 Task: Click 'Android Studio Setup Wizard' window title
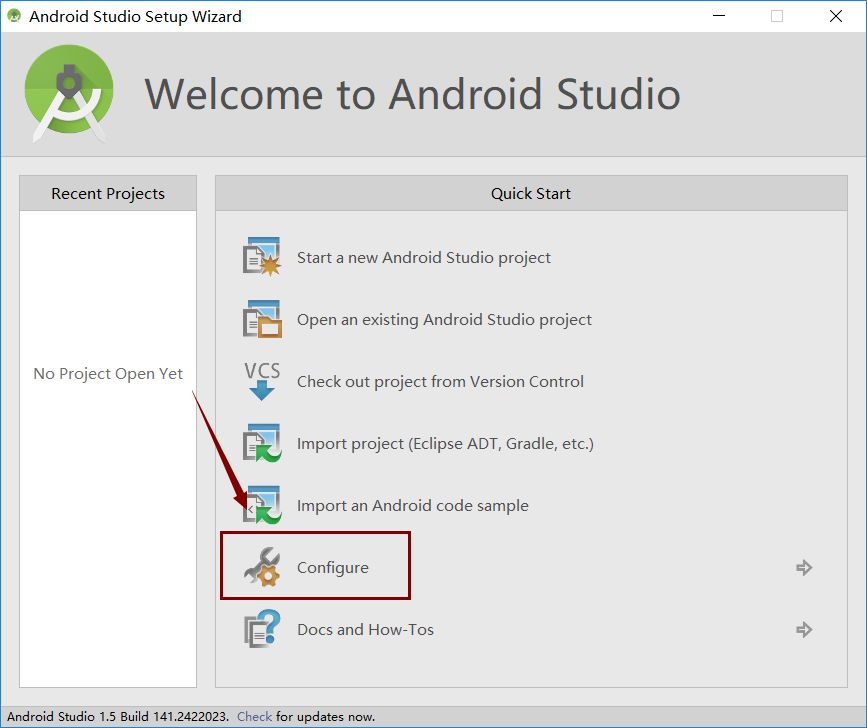pyautogui.click(x=135, y=17)
